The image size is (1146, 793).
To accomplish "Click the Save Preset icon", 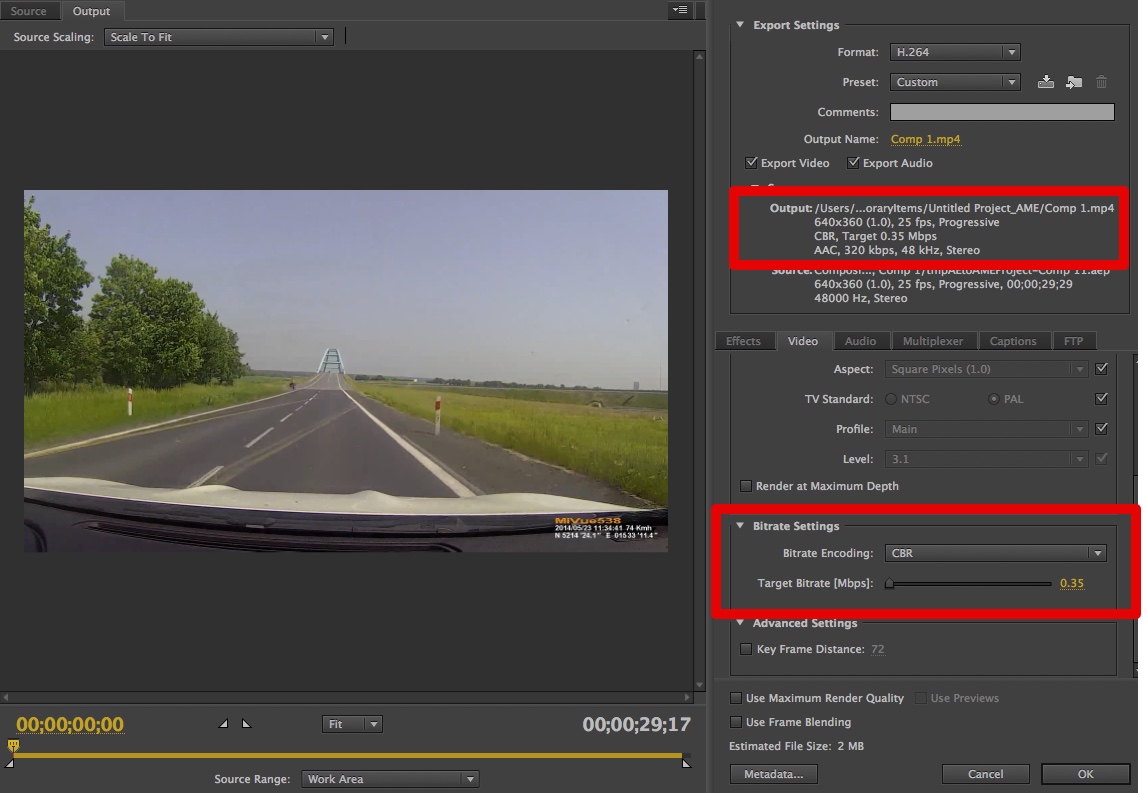I will pyautogui.click(x=1045, y=82).
